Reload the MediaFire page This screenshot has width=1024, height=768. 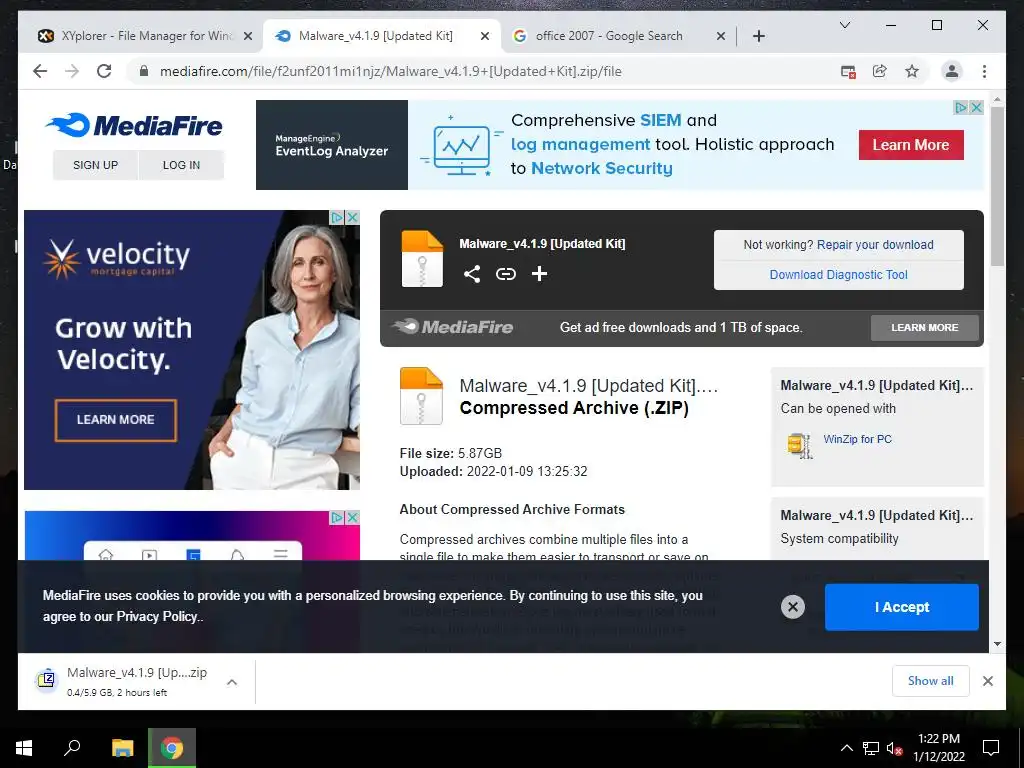click(x=104, y=71)
